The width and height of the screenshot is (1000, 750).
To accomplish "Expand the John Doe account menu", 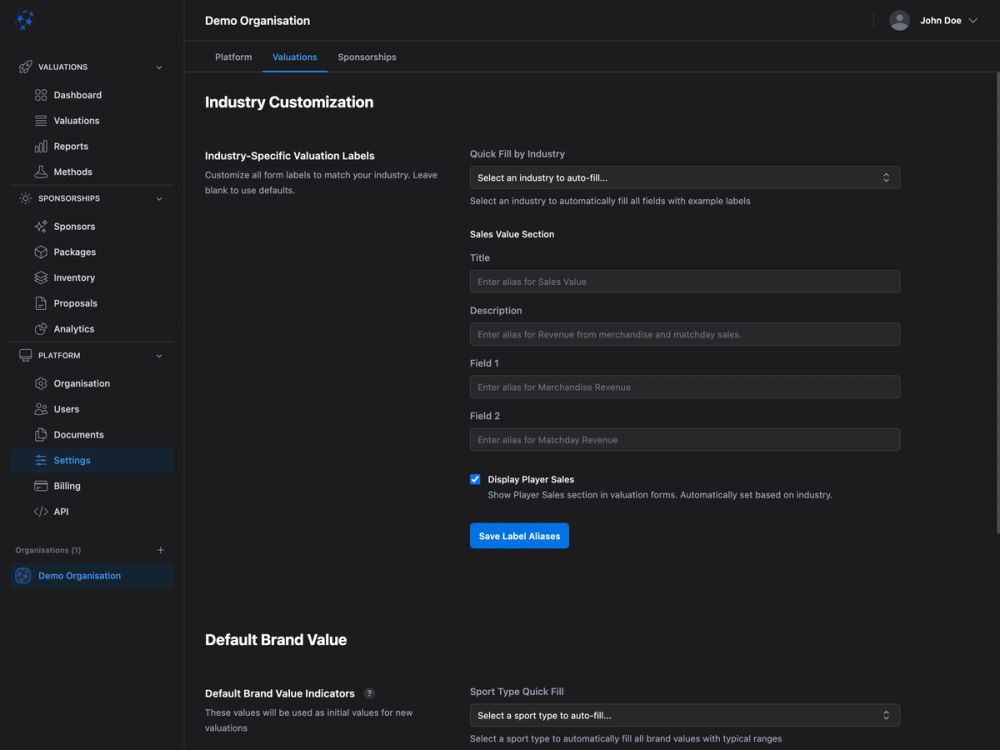I will (934, 19).
